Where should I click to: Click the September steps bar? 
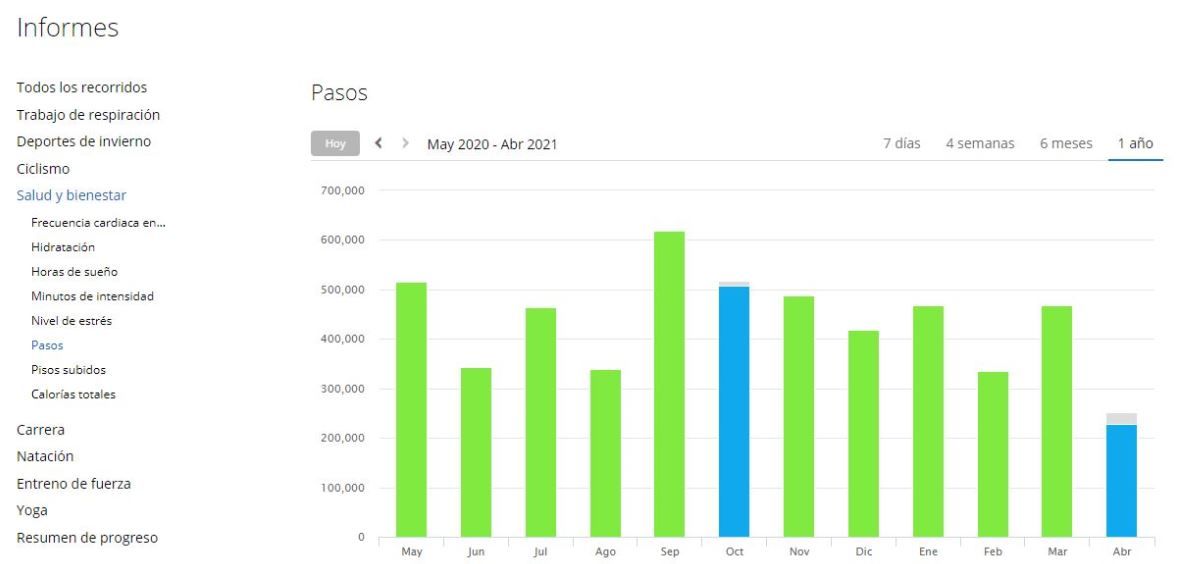click(669, 384)
